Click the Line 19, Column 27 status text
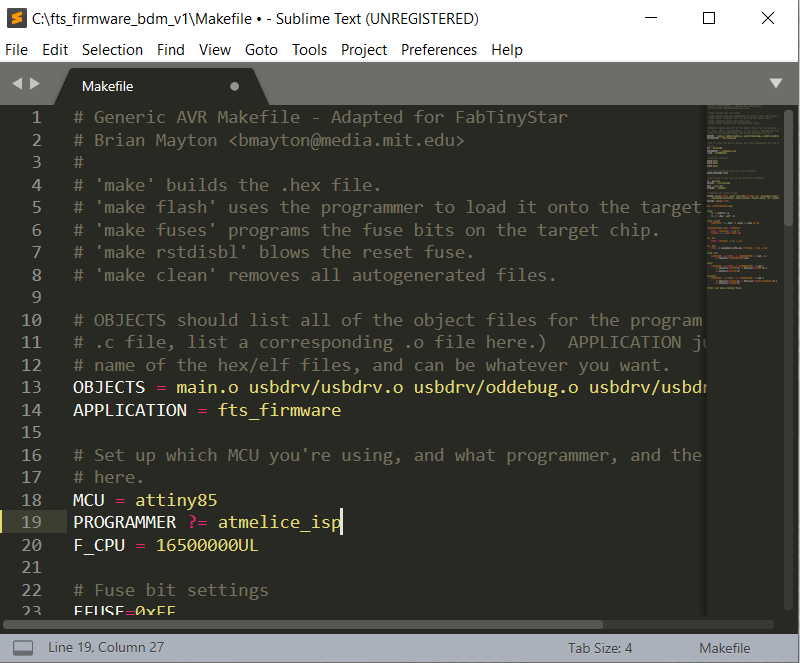 point(106,647)
